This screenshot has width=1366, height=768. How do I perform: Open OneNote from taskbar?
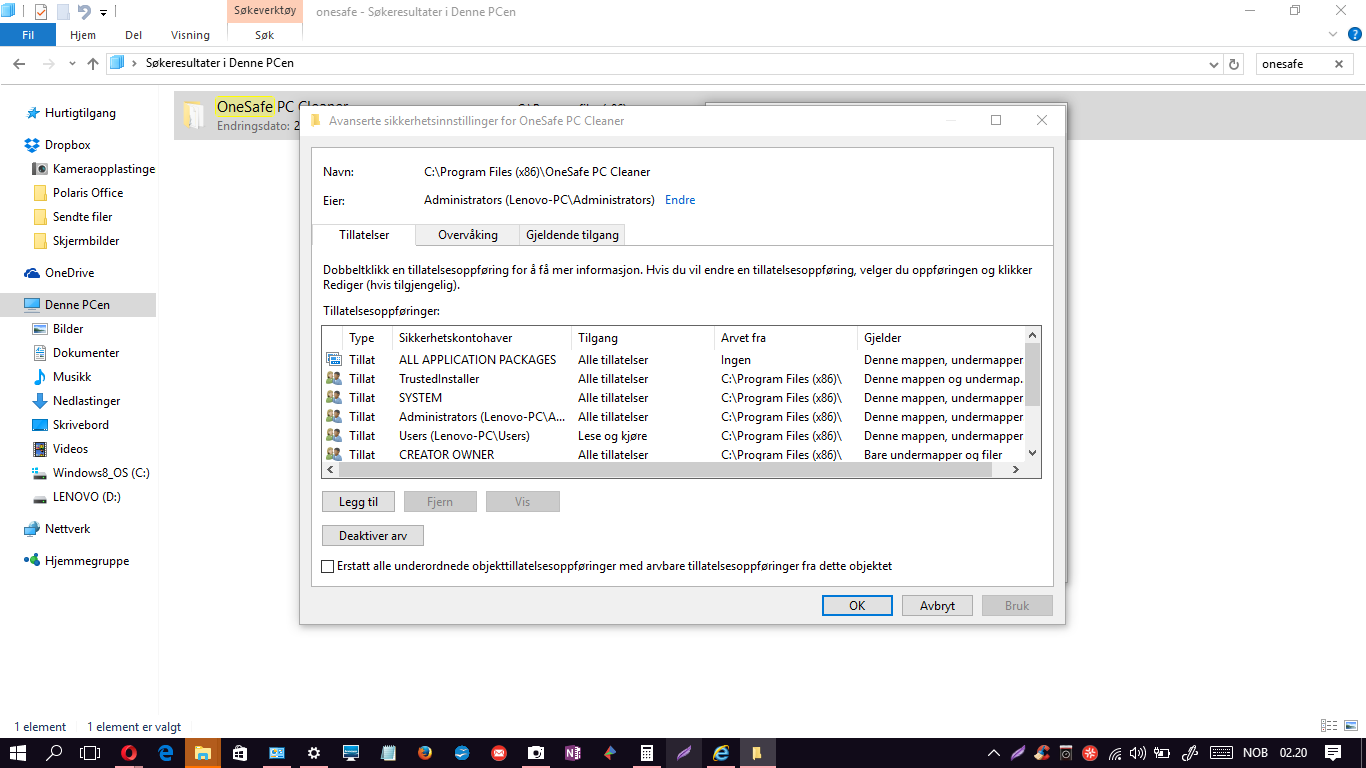click(x=573, y=753)
